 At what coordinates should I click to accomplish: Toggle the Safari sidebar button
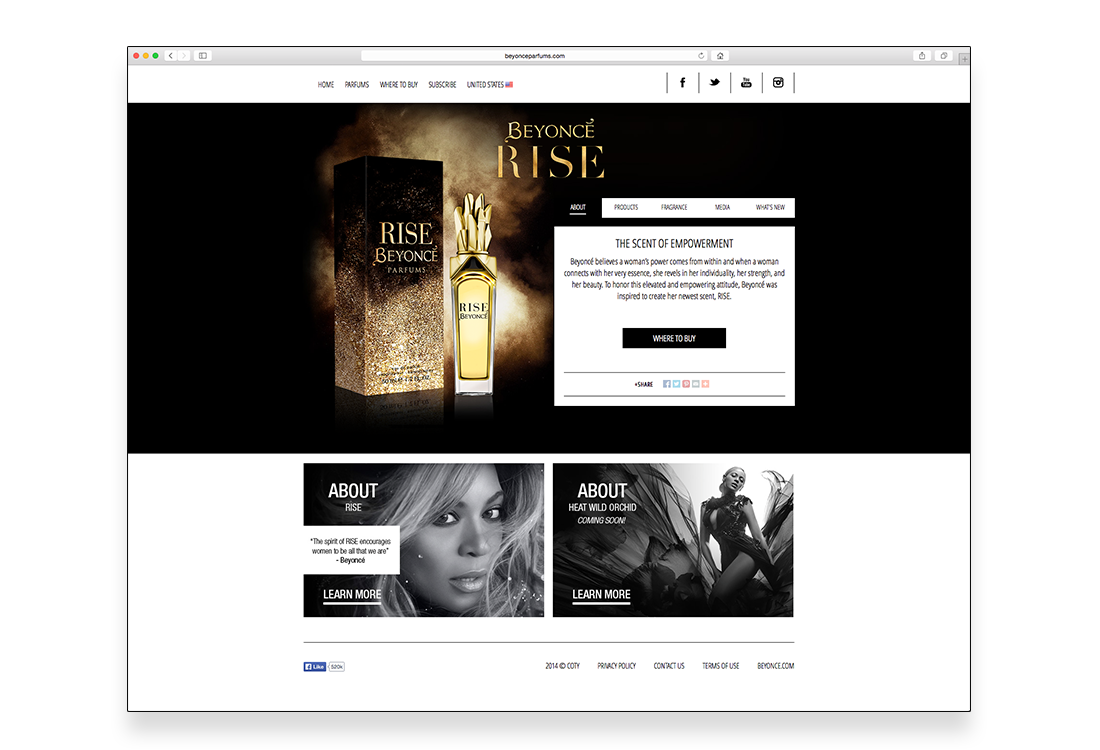click(203, 55)
